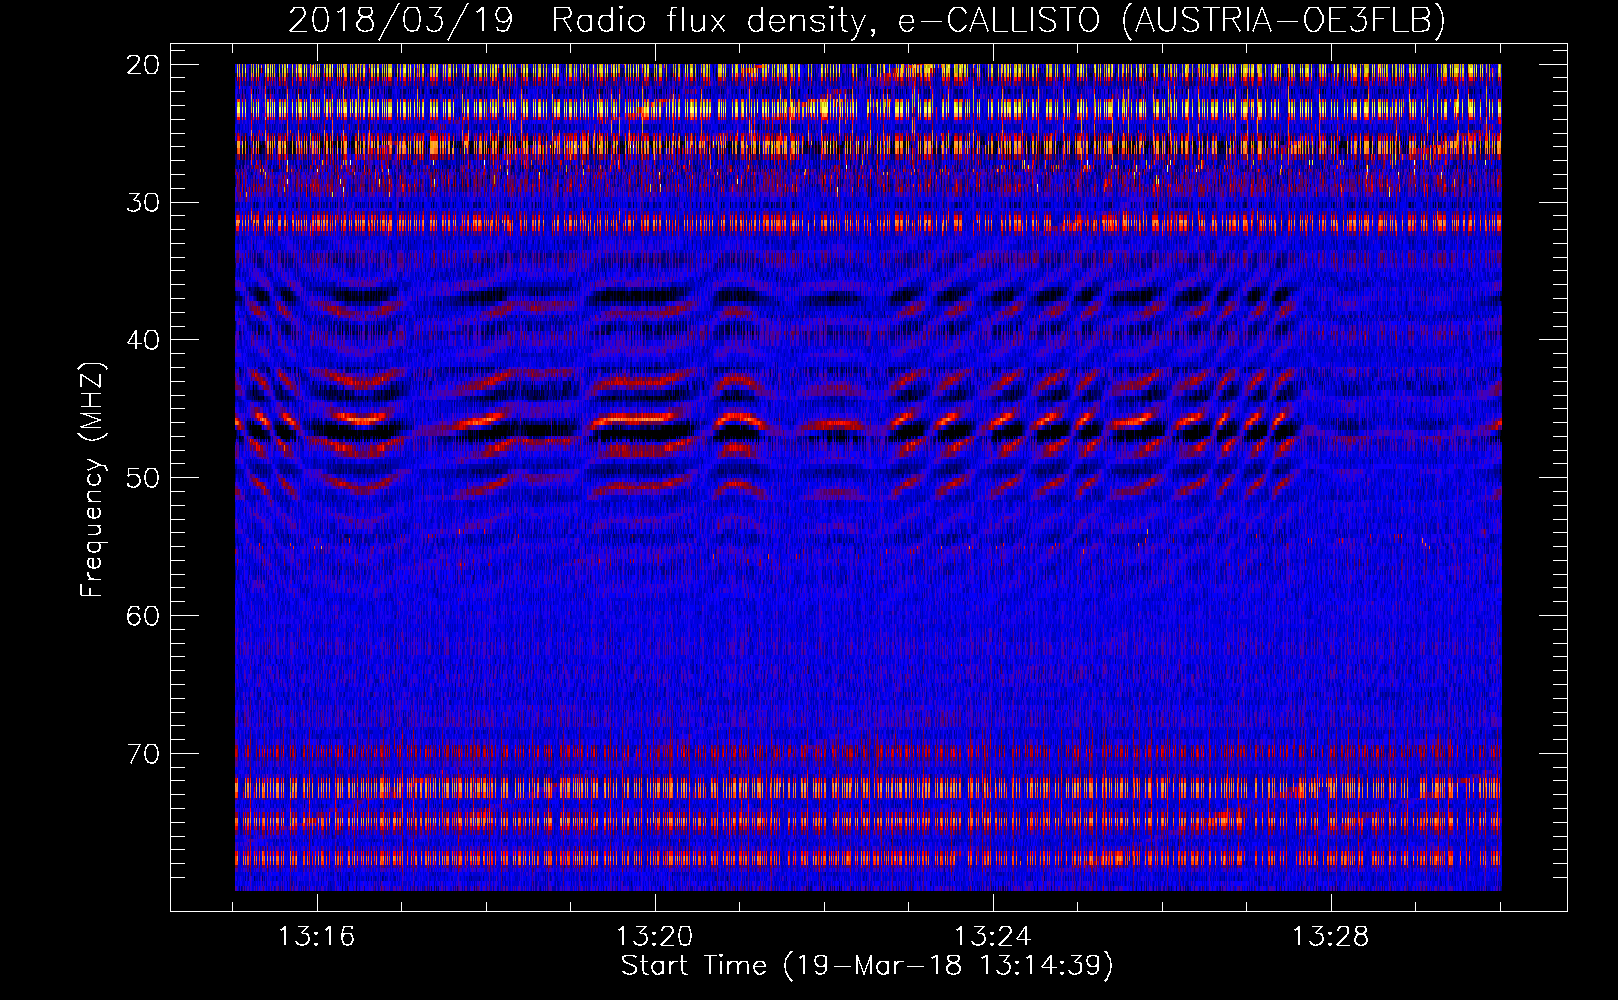Click the 'Frequency (MHZ)' y-axis label
1618x1000 pixels.
[92, 480]
